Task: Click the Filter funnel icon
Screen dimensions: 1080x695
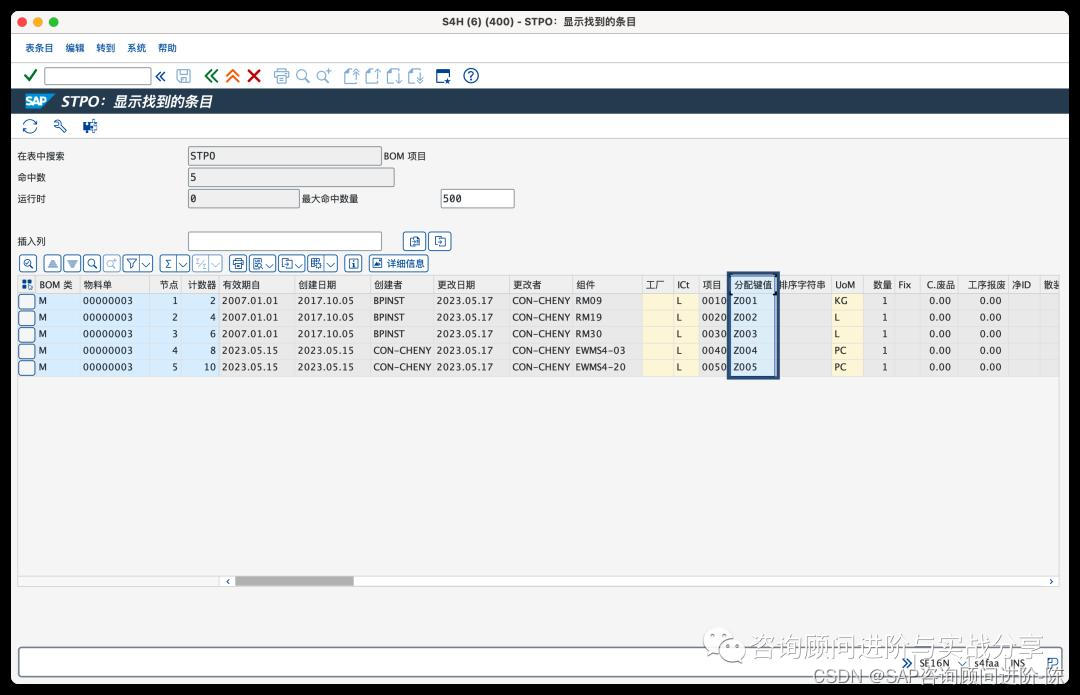Action: pyautogui.click(x=131, y=263)
